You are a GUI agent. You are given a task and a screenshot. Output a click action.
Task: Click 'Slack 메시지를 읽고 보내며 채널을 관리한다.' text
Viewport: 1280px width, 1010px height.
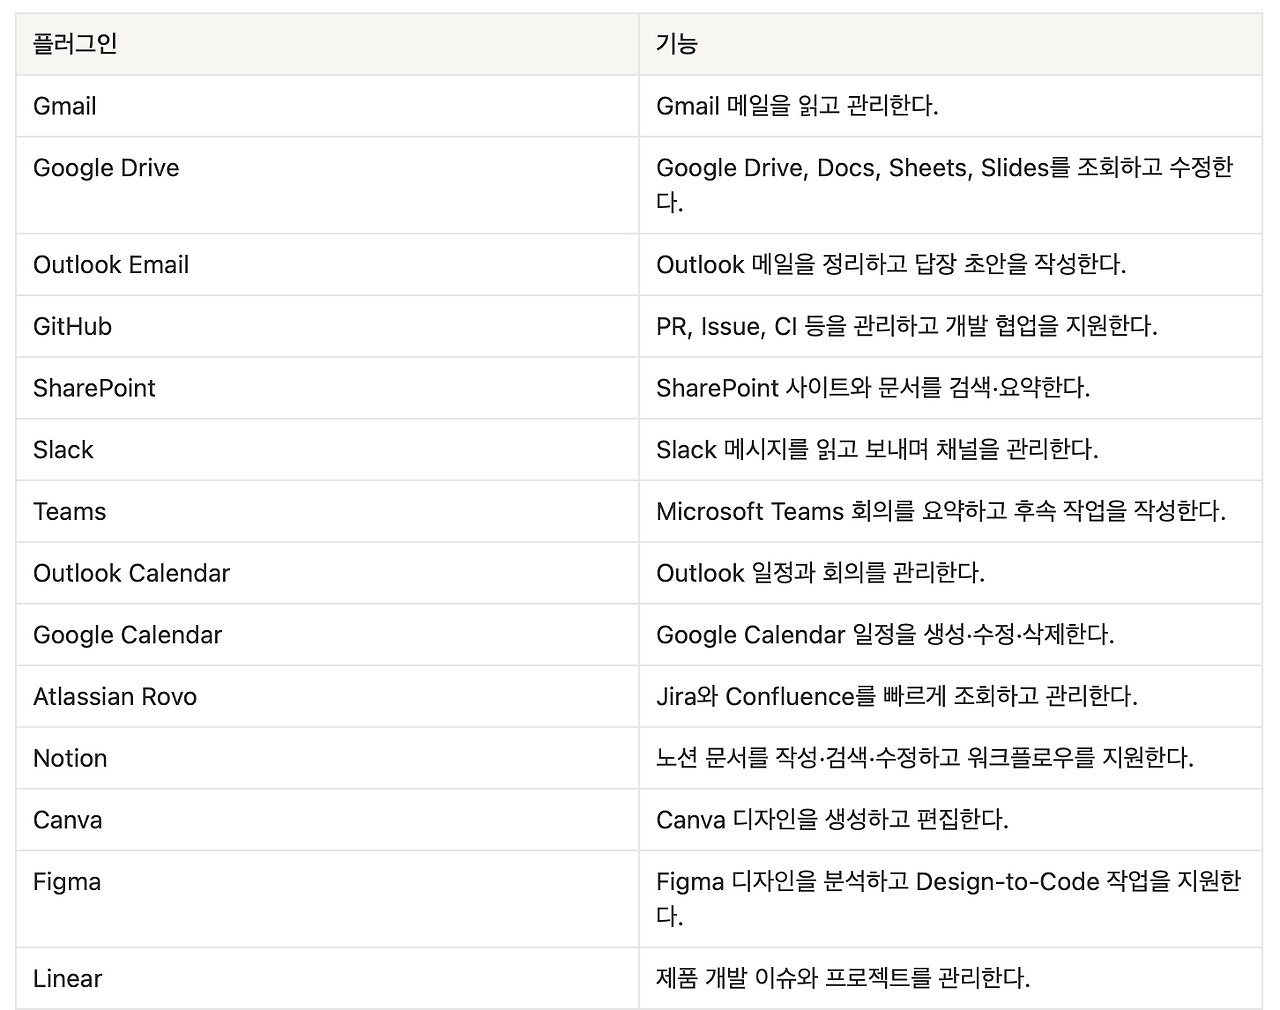(x=877, y=450)
